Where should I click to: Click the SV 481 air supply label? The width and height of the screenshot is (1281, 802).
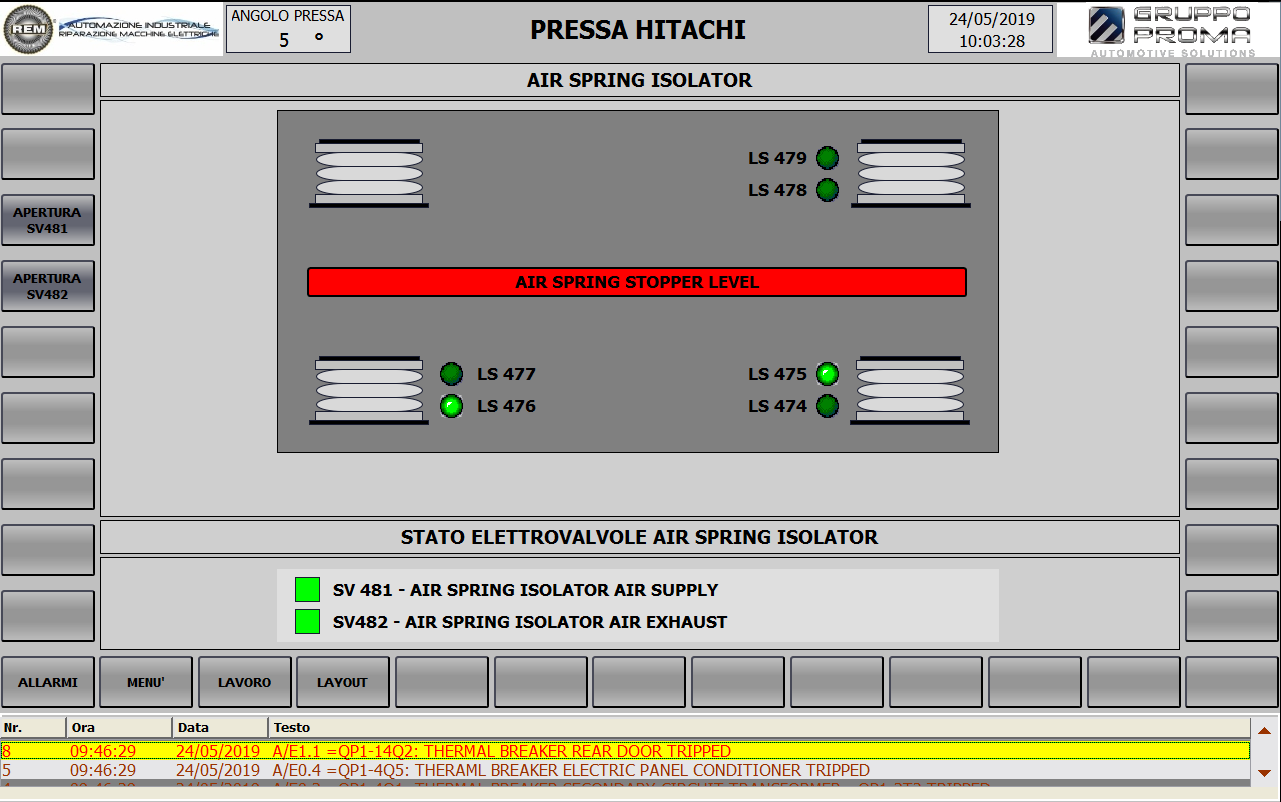click(525, 590)
